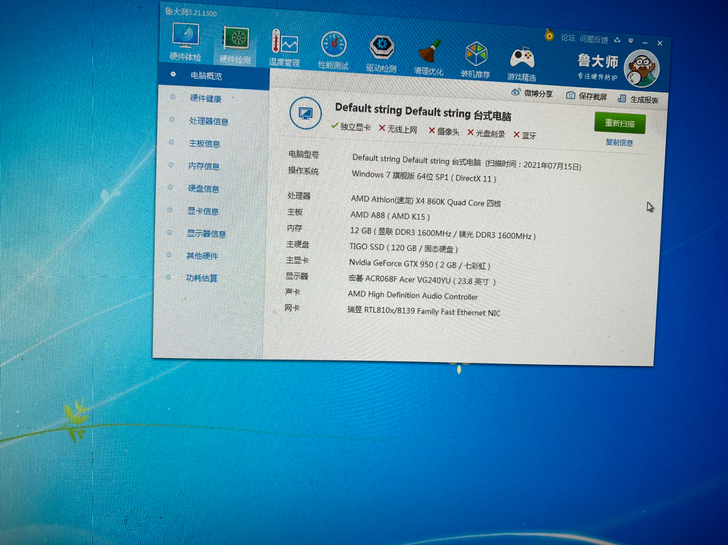Open the 温度管理 temperature management icon
This screenshot has width=728, height=545.
pyautogui.click(x=285, y=48)
